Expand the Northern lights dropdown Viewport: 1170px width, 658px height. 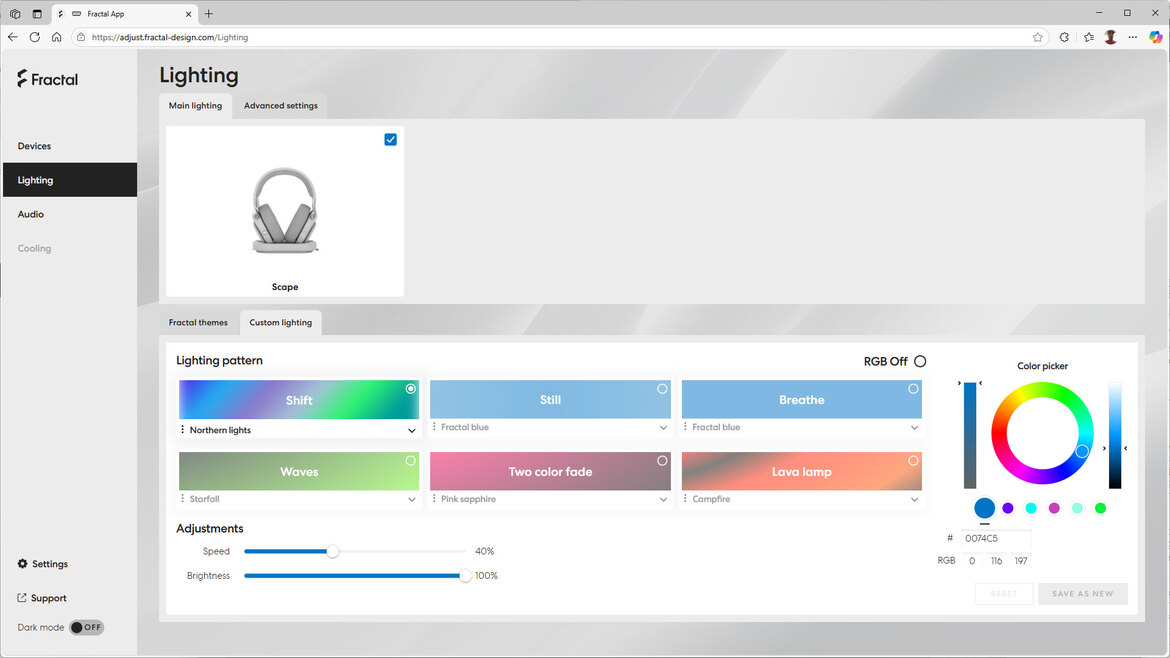pos(411,430)
